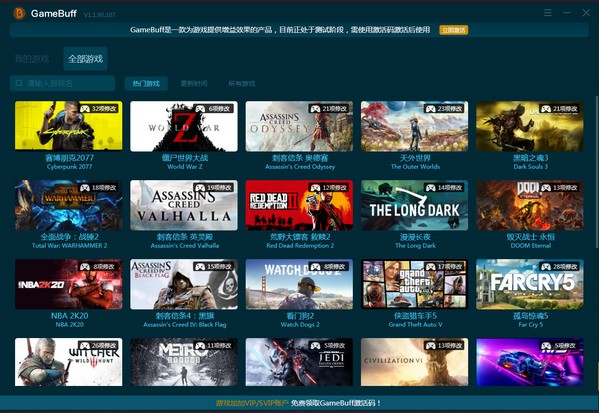Switch to the 全部游戏 tab
The width and height of the screenshot is (599, 413).
coord(86,59)
